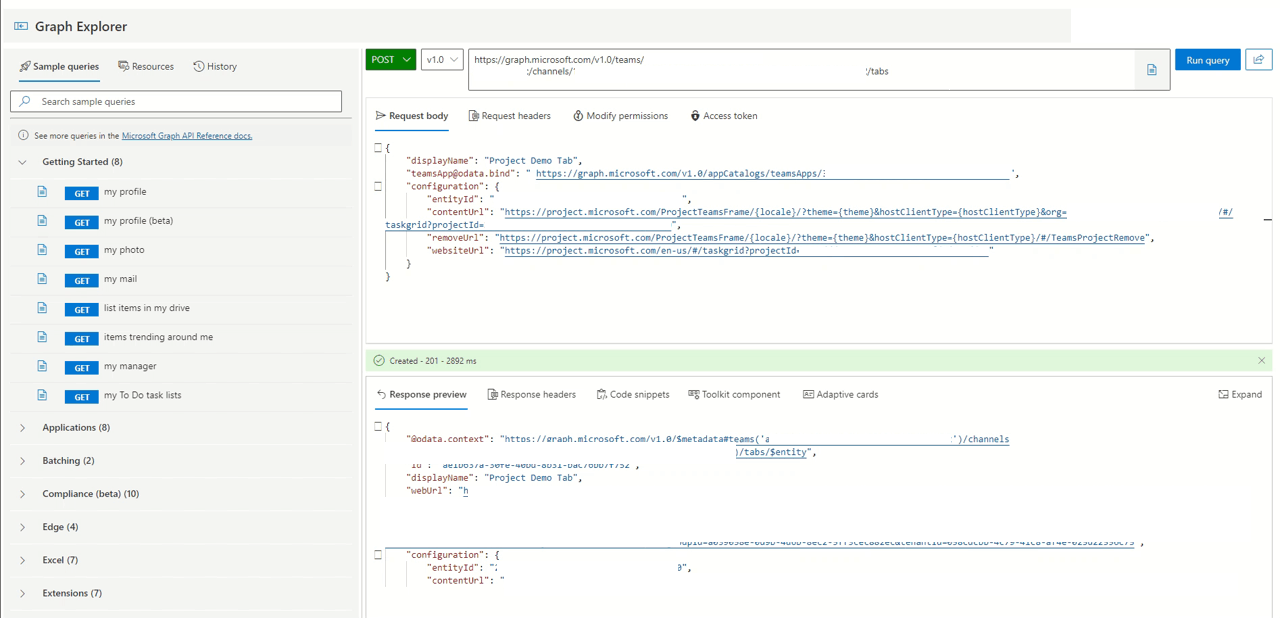Select the GET my profile query
This screenshot has width=1280, height=618.
coord(125,192)
